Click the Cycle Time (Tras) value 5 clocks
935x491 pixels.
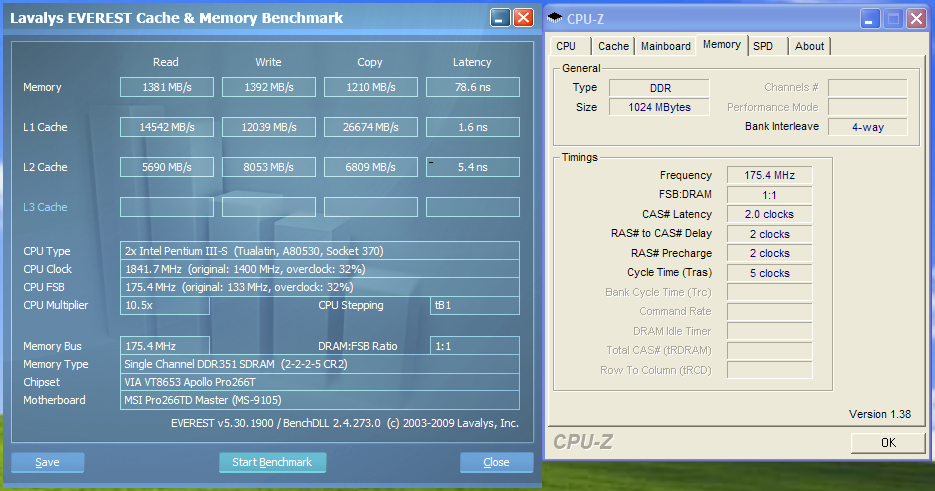pos(769,273)
